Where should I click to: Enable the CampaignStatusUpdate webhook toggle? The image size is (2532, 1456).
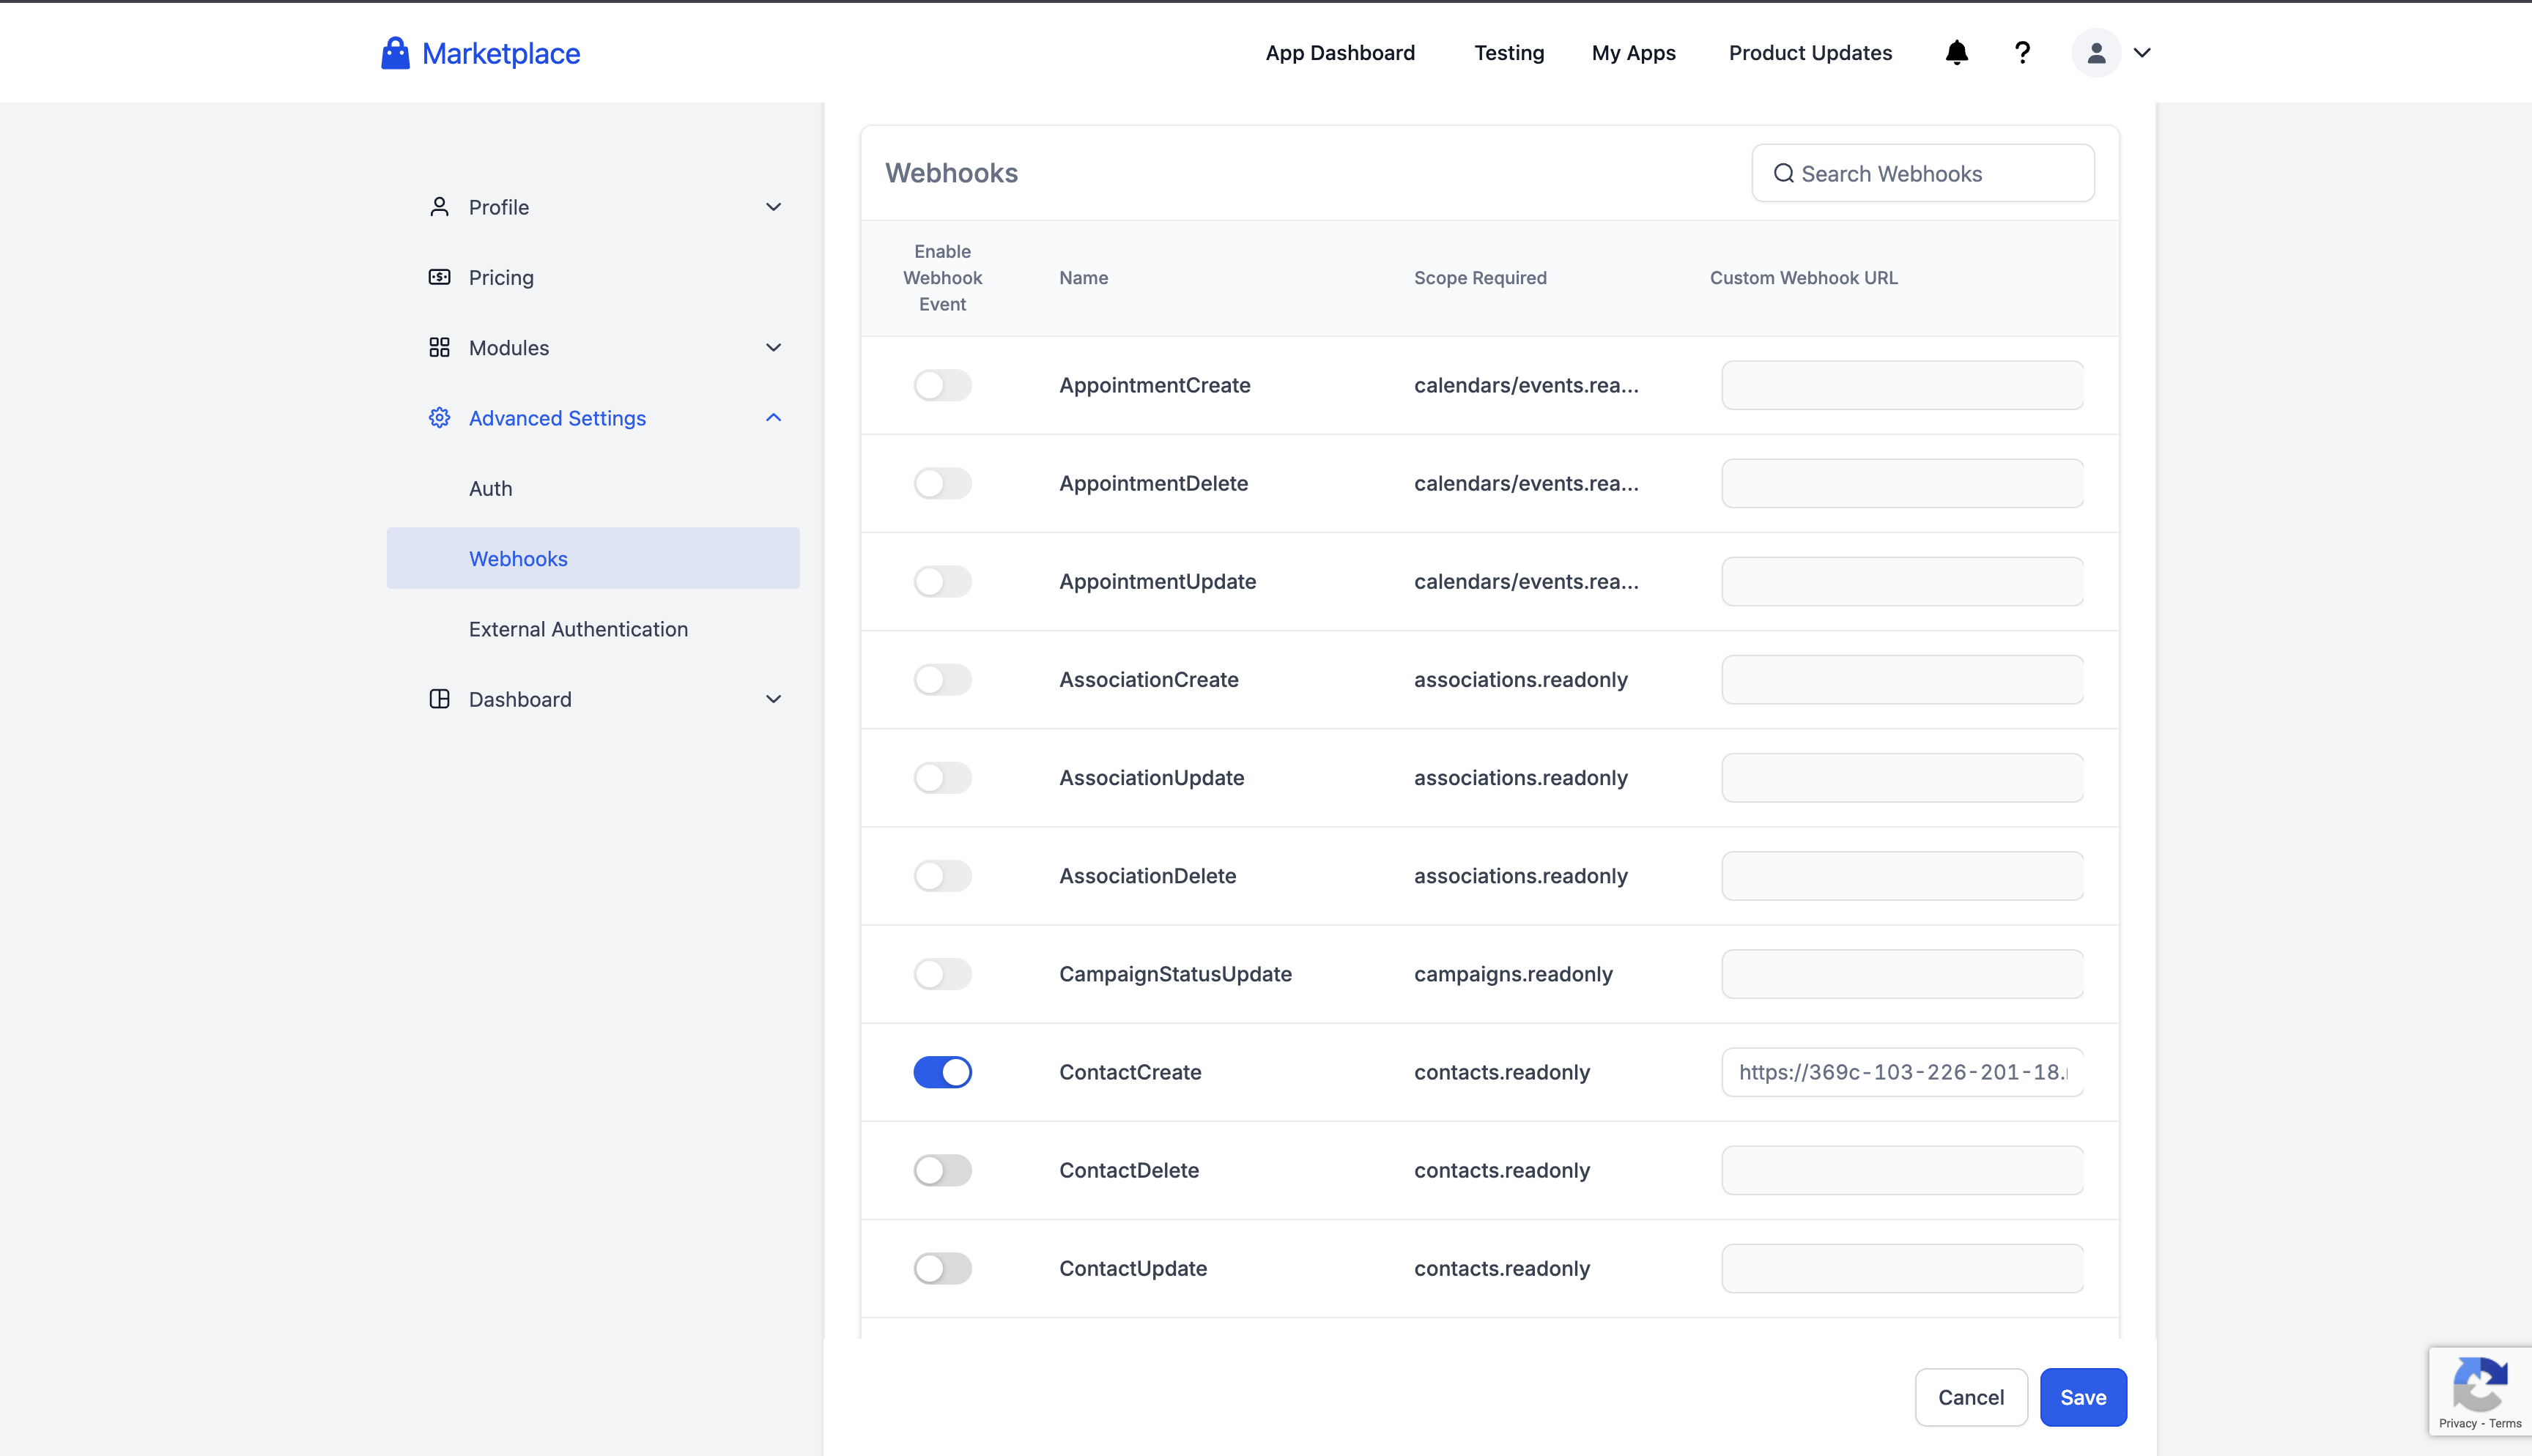pos(942,973)
